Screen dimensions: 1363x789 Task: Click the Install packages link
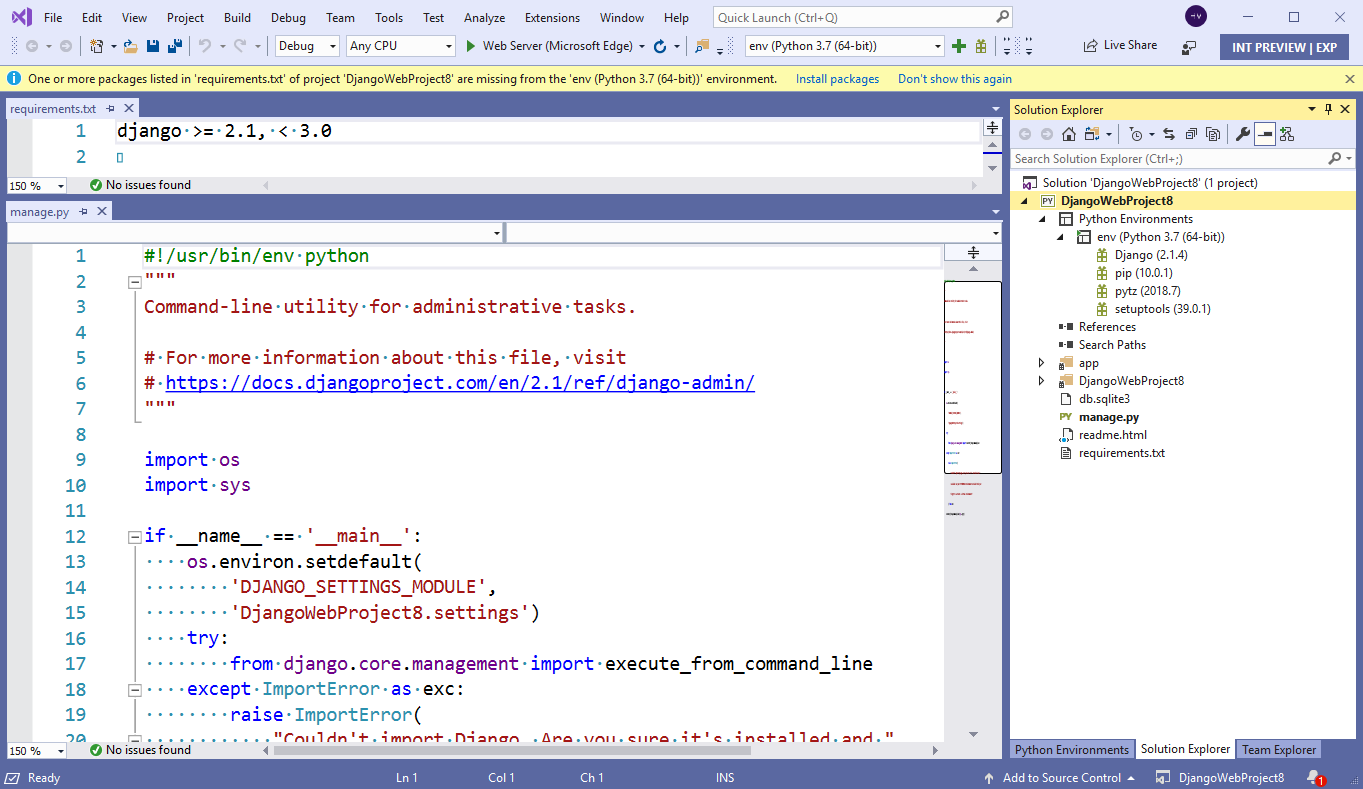837,78
